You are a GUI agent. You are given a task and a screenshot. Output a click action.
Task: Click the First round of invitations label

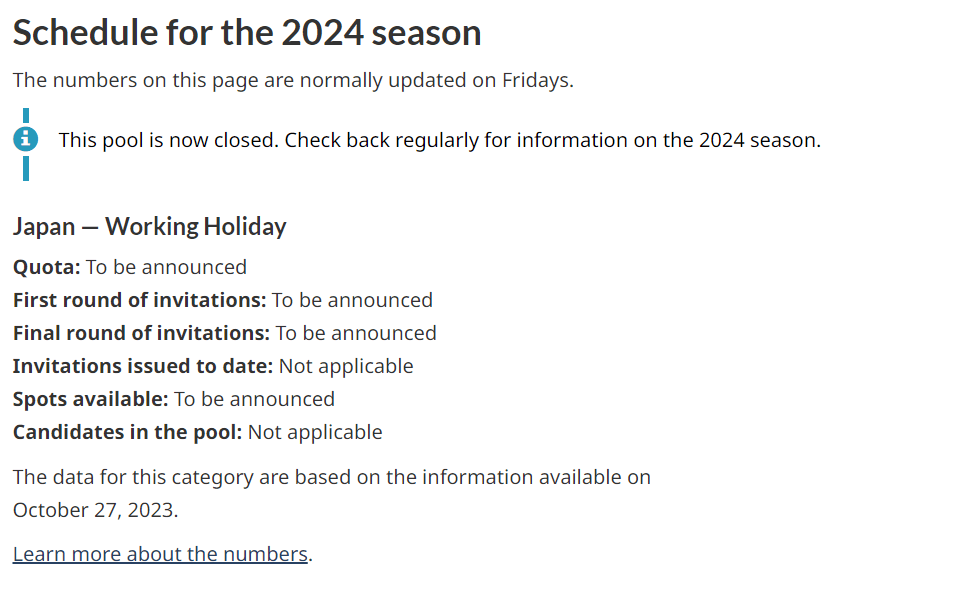tap(139, 300)
